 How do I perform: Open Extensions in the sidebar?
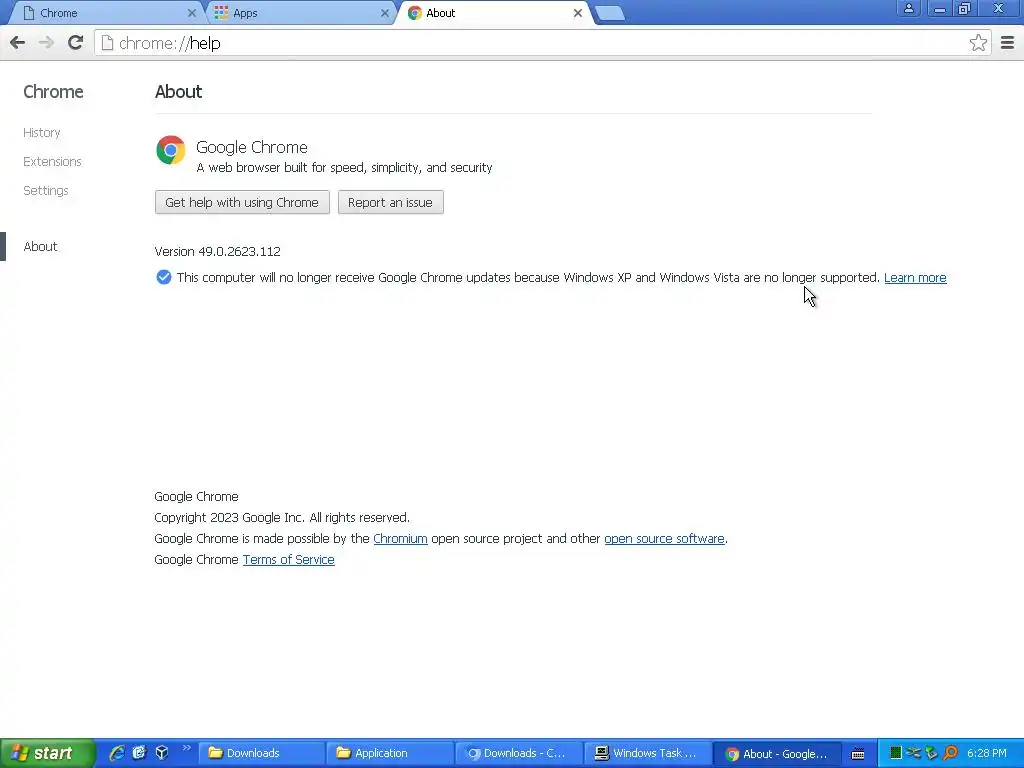[x=52, y=161]
